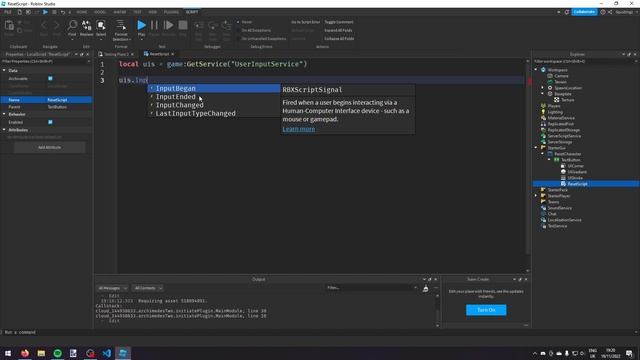The image size is (640, 360).
Task: Open the PLUGINS ribbon tab
Action: click(171, 12)
